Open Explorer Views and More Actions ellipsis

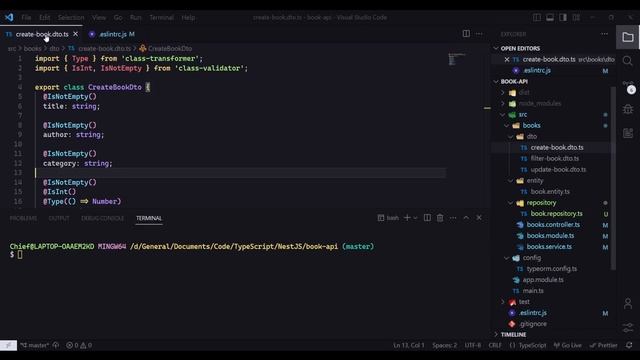[604, 34]
